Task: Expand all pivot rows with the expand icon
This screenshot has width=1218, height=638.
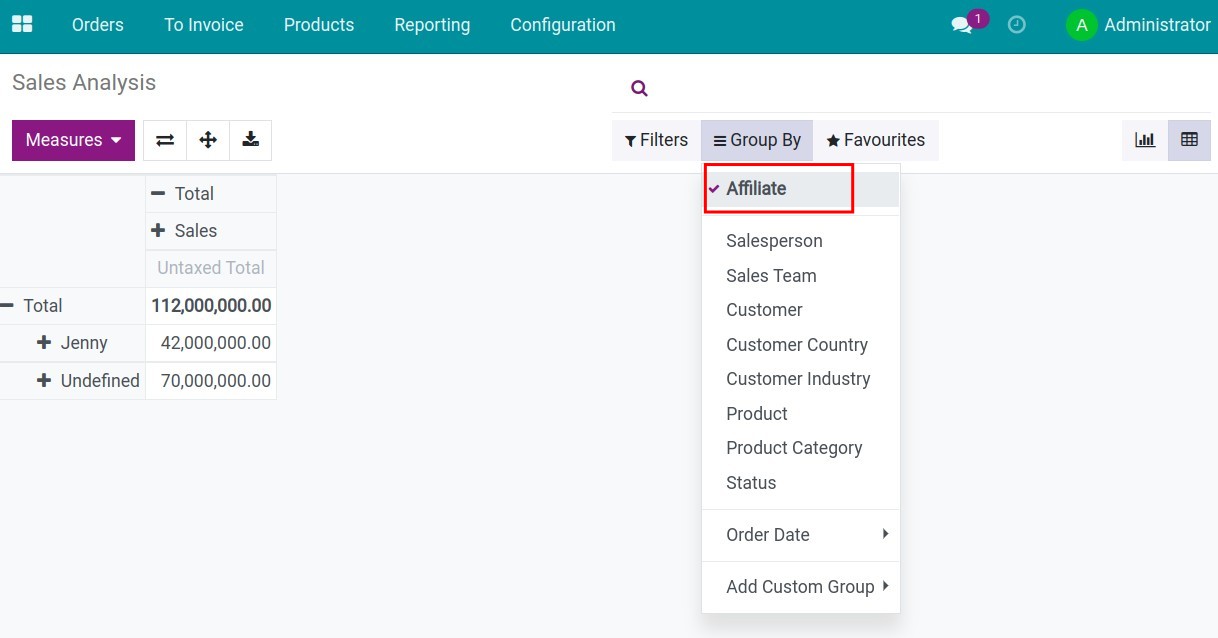Action: [x=207, y=140]
